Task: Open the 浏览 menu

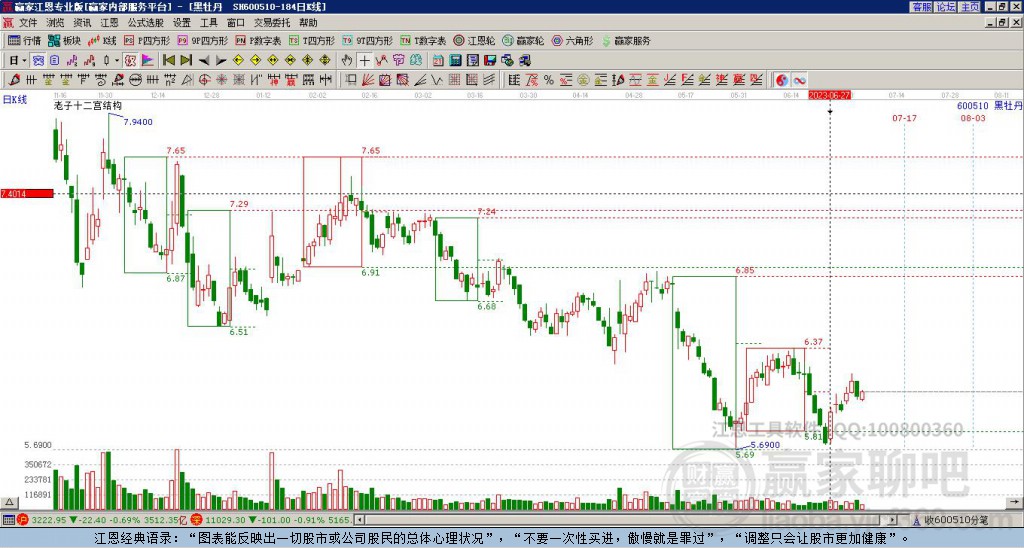Action: [x=55, y=23]
